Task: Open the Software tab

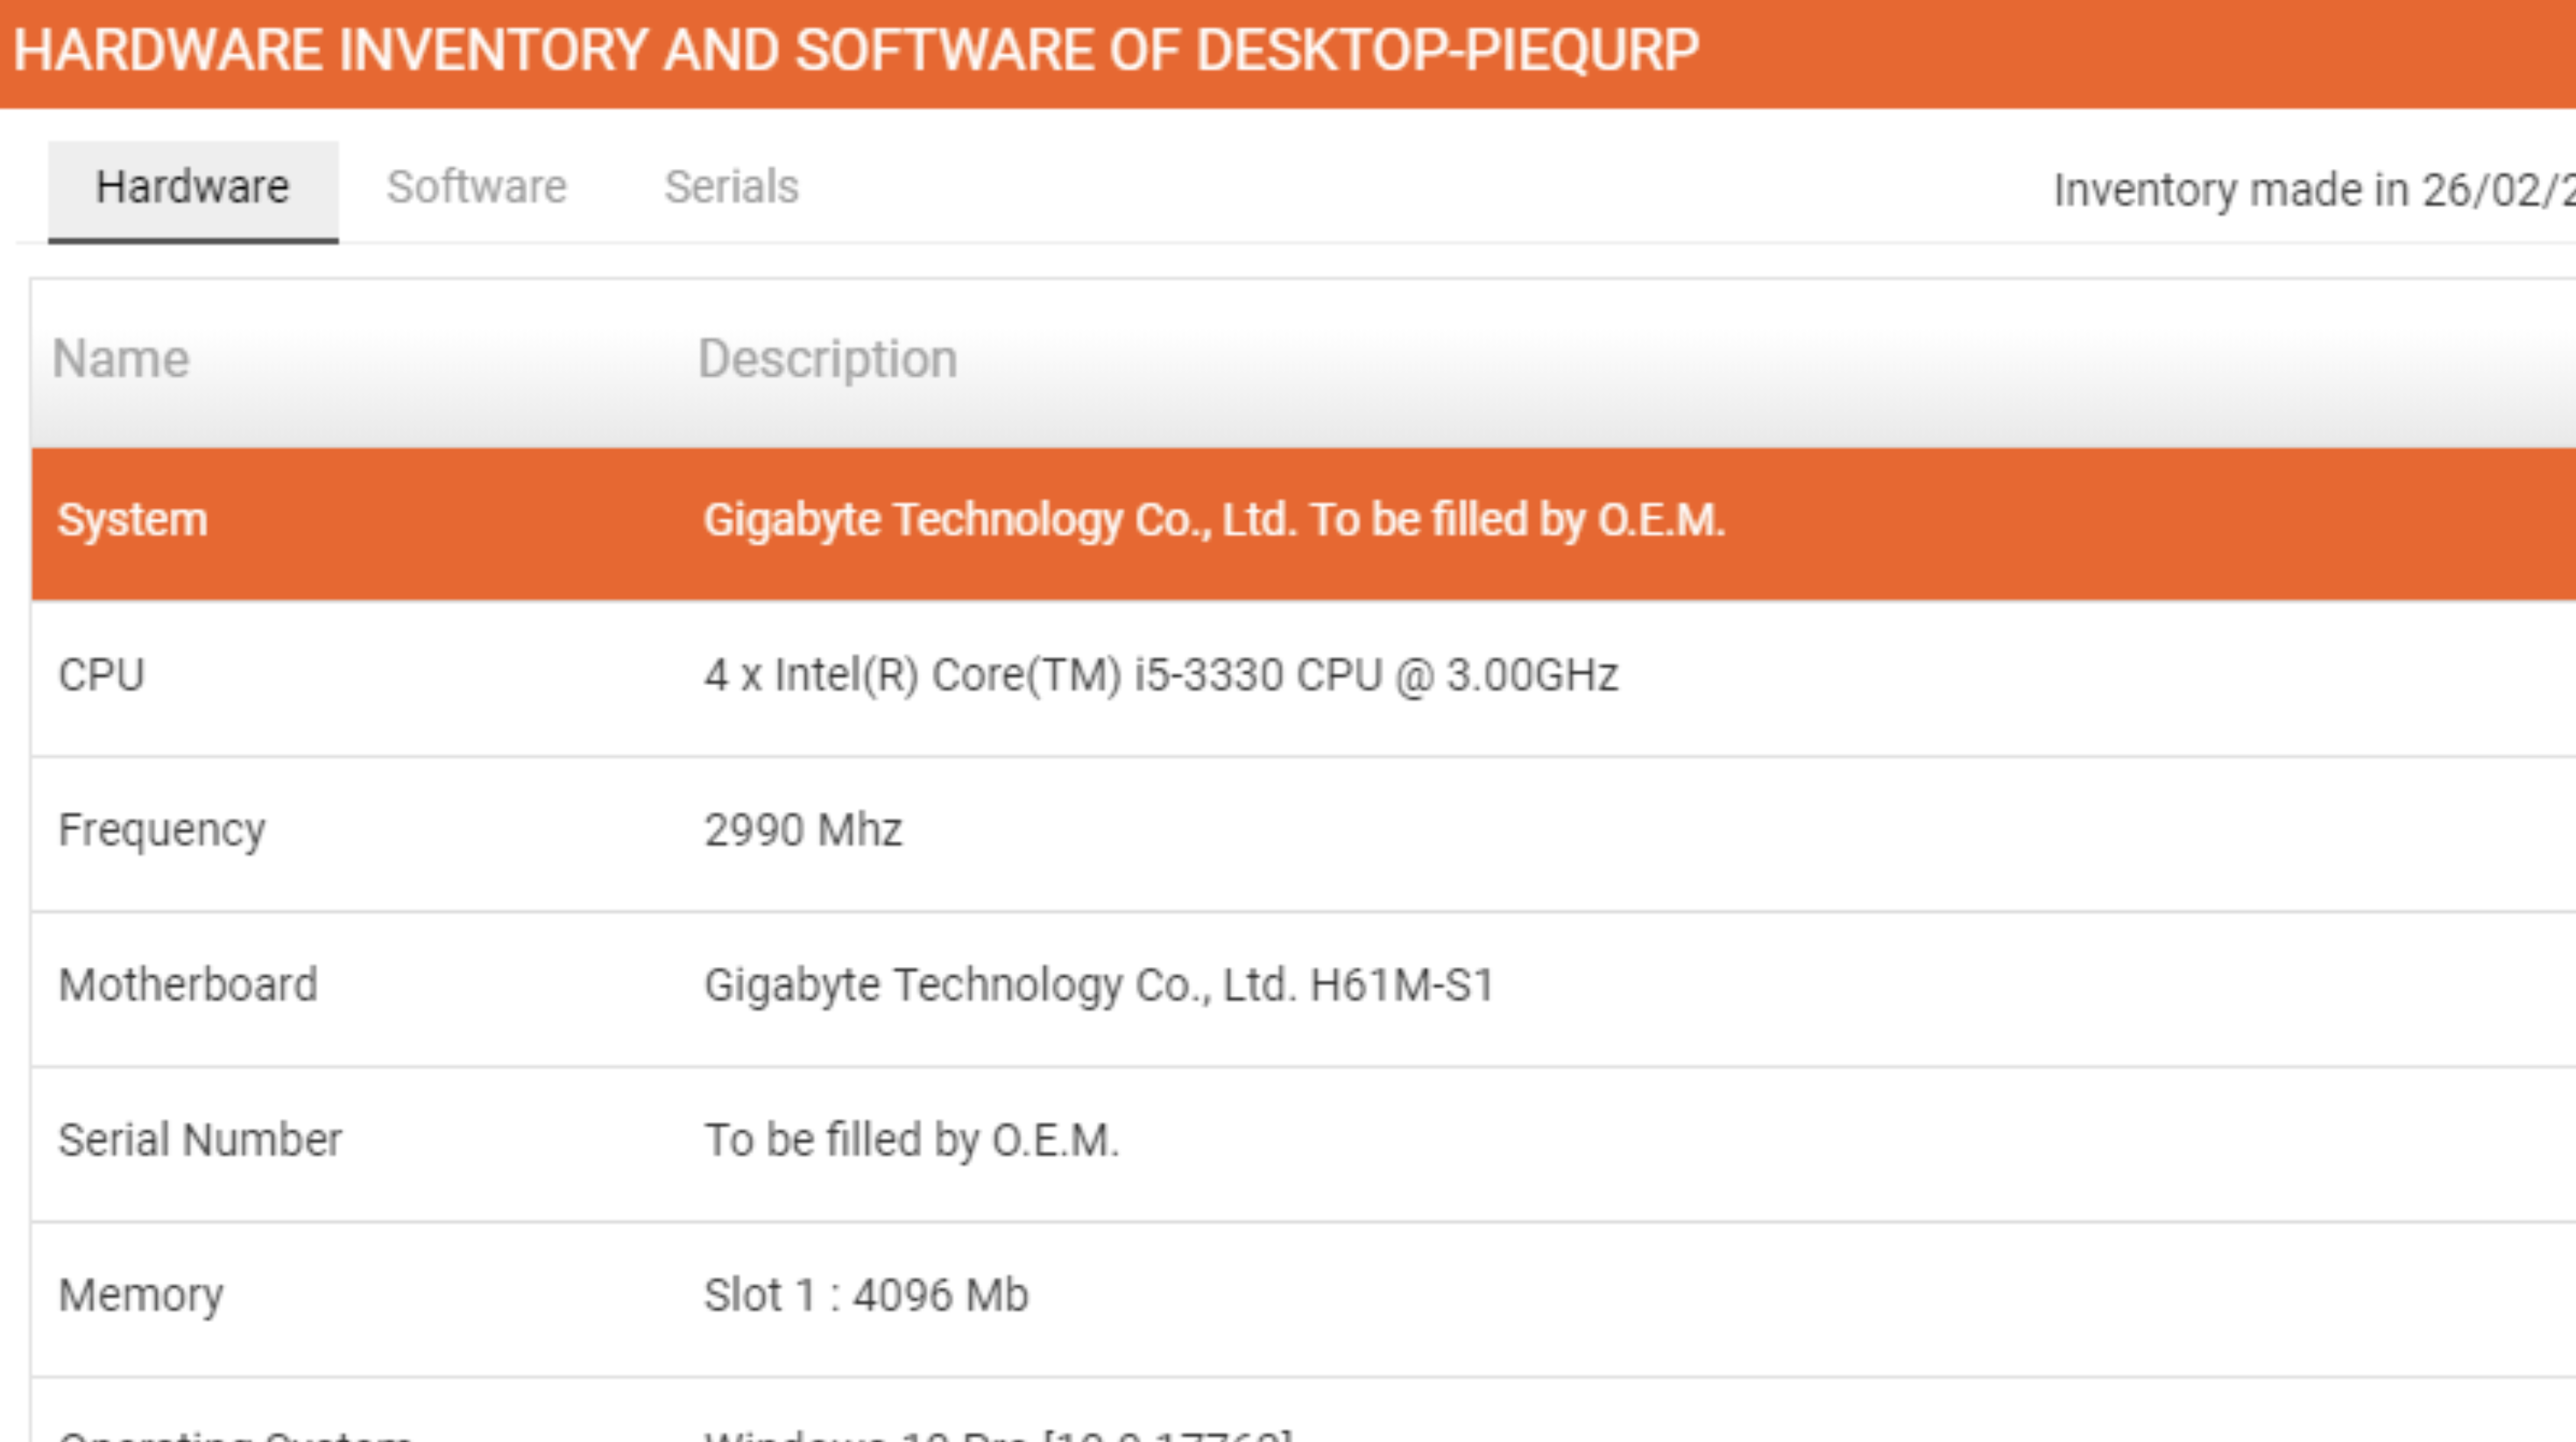Action: [x=477, y=189]
